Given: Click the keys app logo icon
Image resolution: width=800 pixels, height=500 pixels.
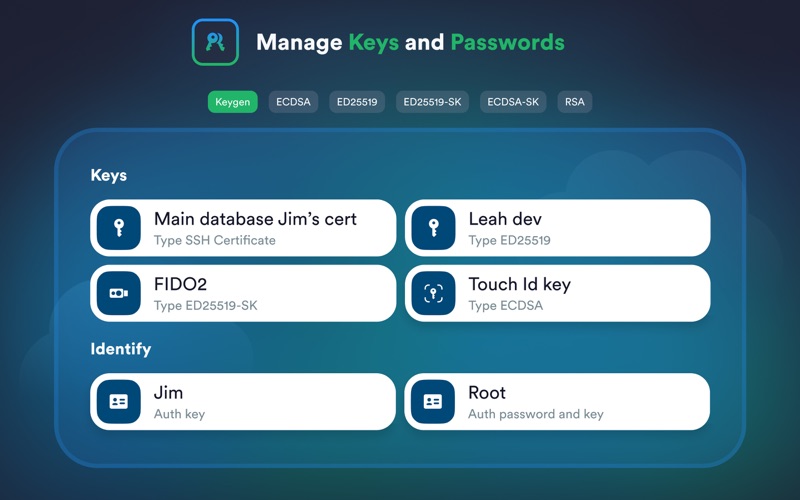Looking at the screenshot, I should [x=215, y=42].
